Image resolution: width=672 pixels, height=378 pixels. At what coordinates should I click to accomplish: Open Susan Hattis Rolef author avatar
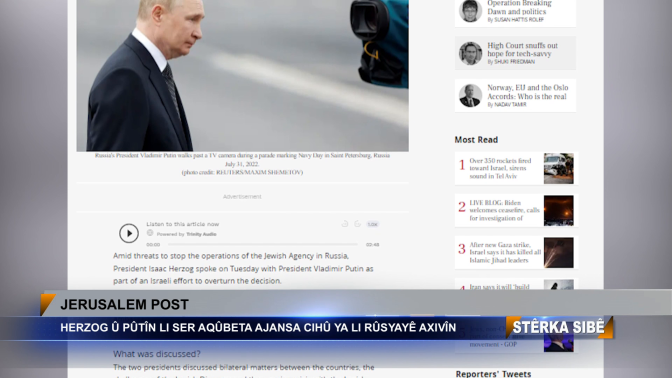(470, 10)
